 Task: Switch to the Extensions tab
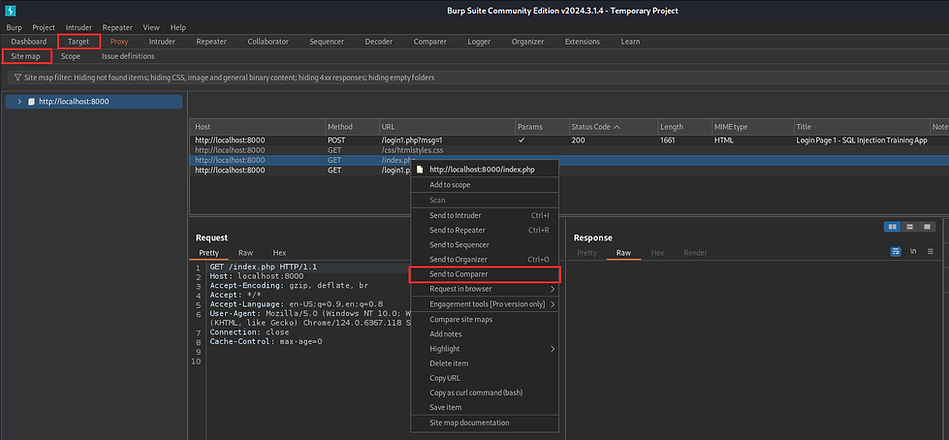(582, 42)
